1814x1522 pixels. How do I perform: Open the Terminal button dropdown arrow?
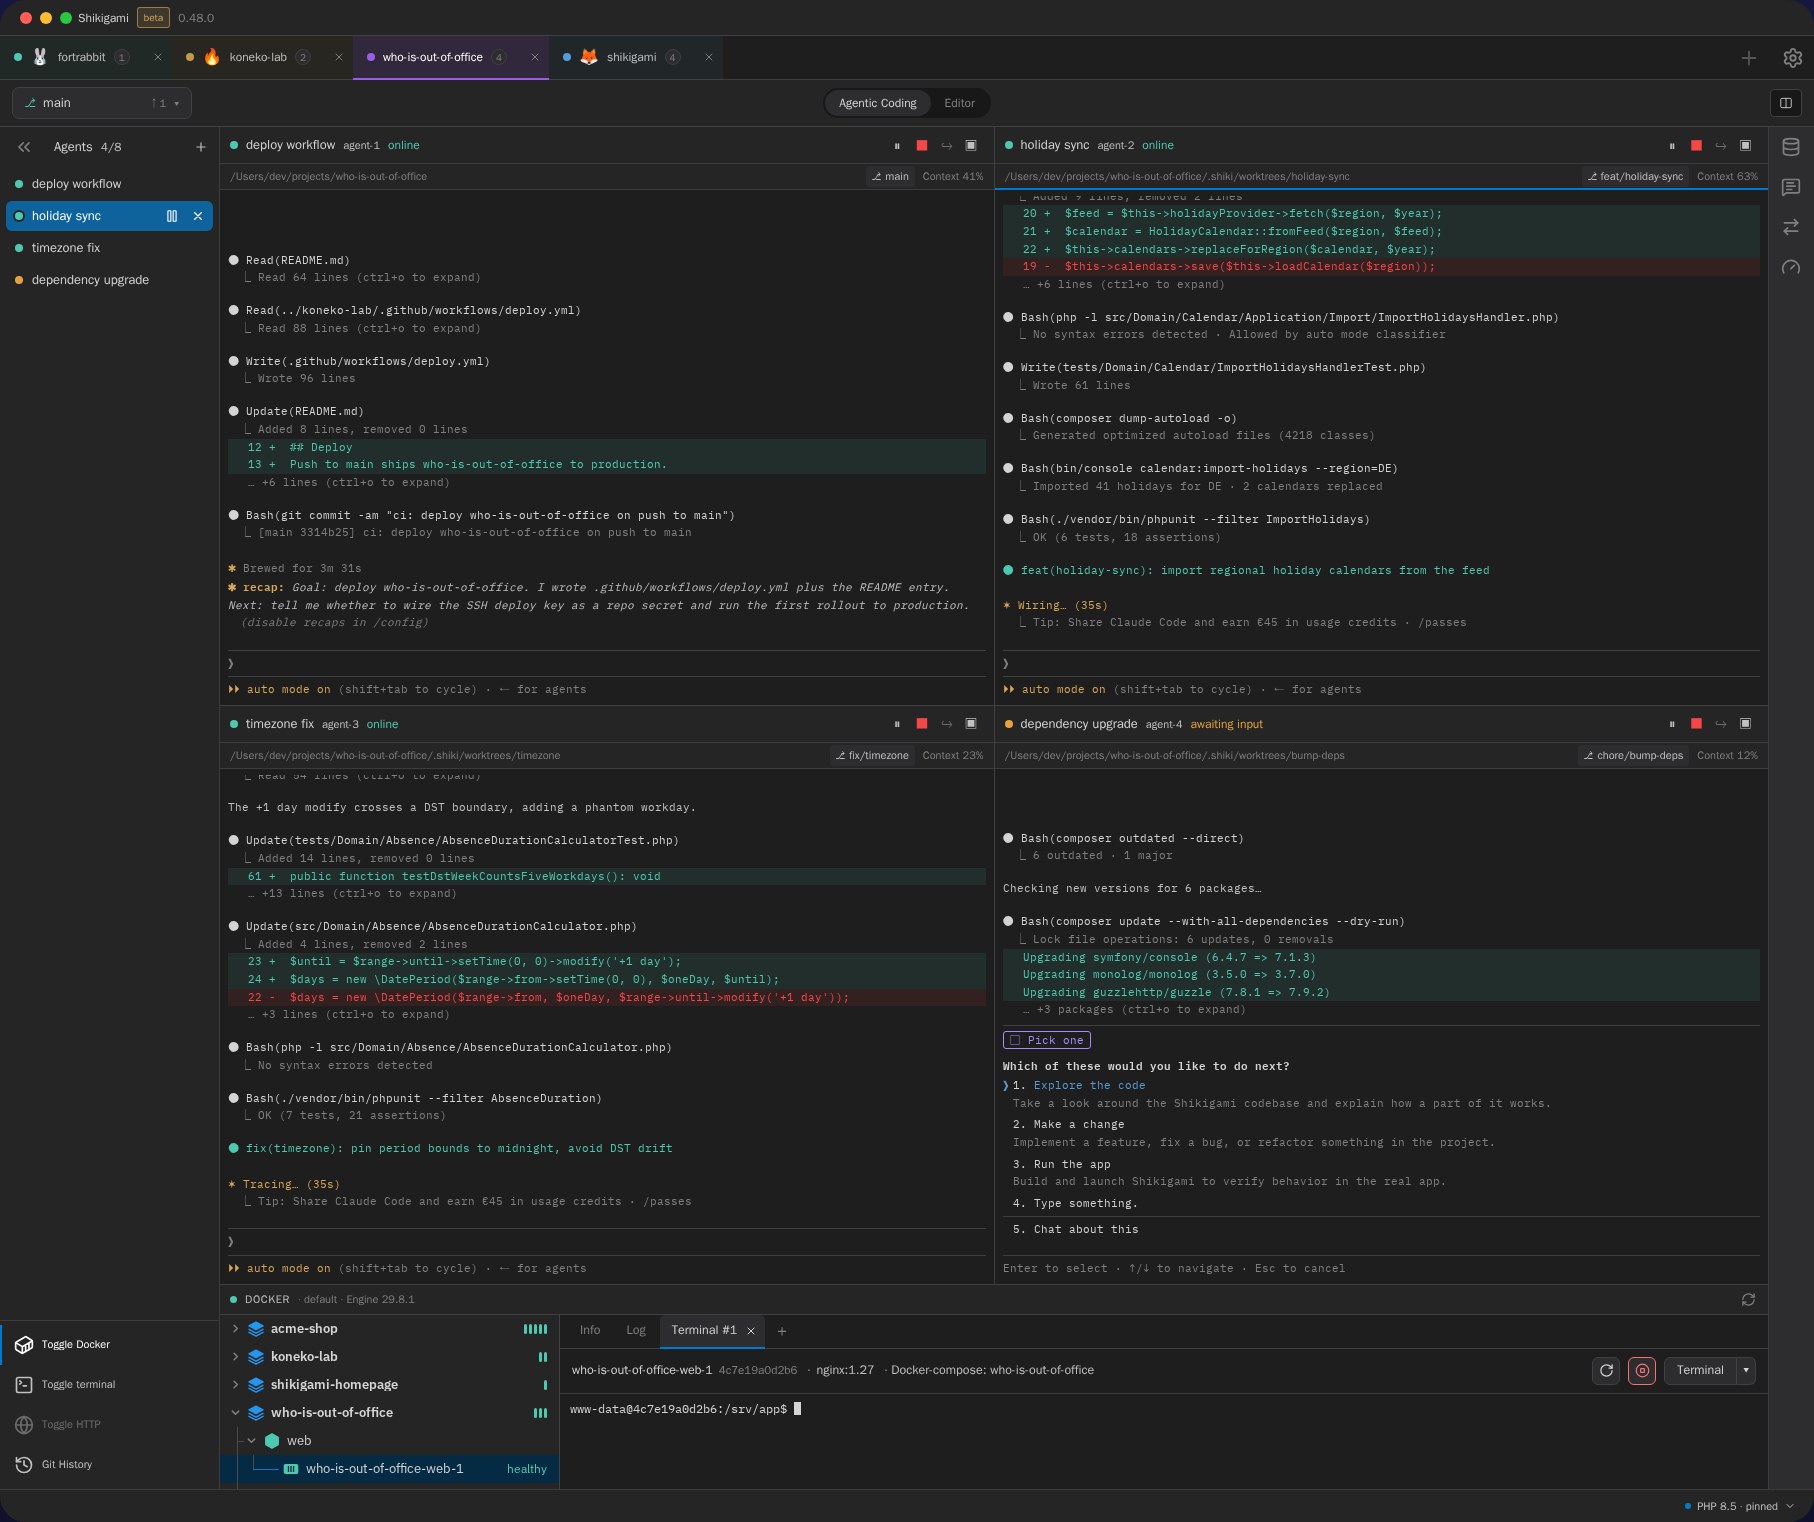(1746, 1371)
